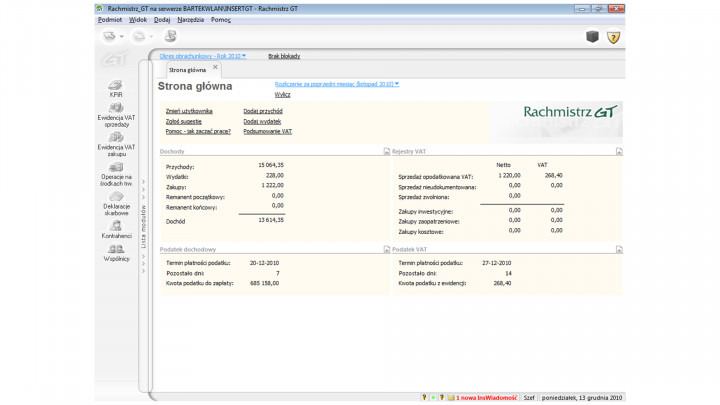Image resolution: width=720 pixels, height=405 pixels.
Task: Click the grey GT logo above the modules
Action: click(x=113, y=60)
